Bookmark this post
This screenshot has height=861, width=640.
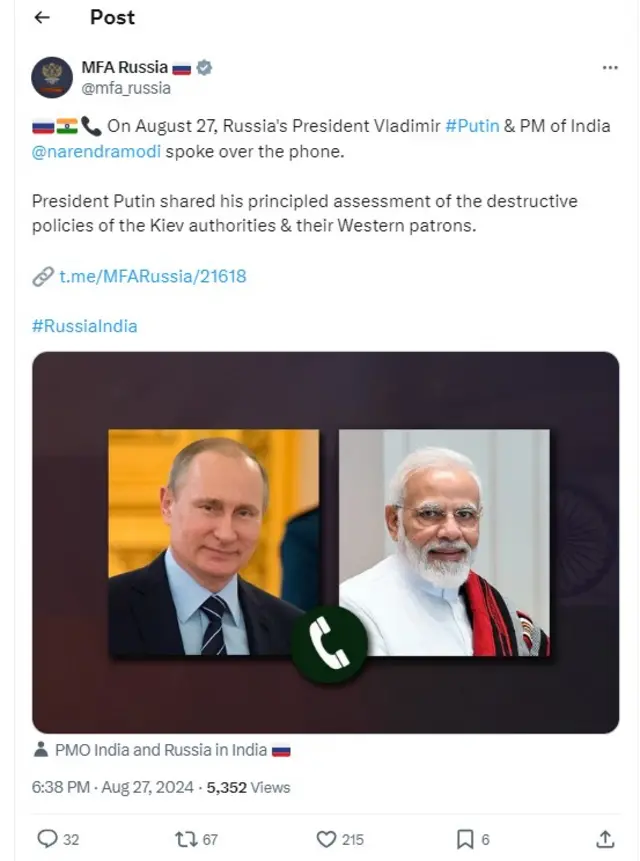[465, 839]
